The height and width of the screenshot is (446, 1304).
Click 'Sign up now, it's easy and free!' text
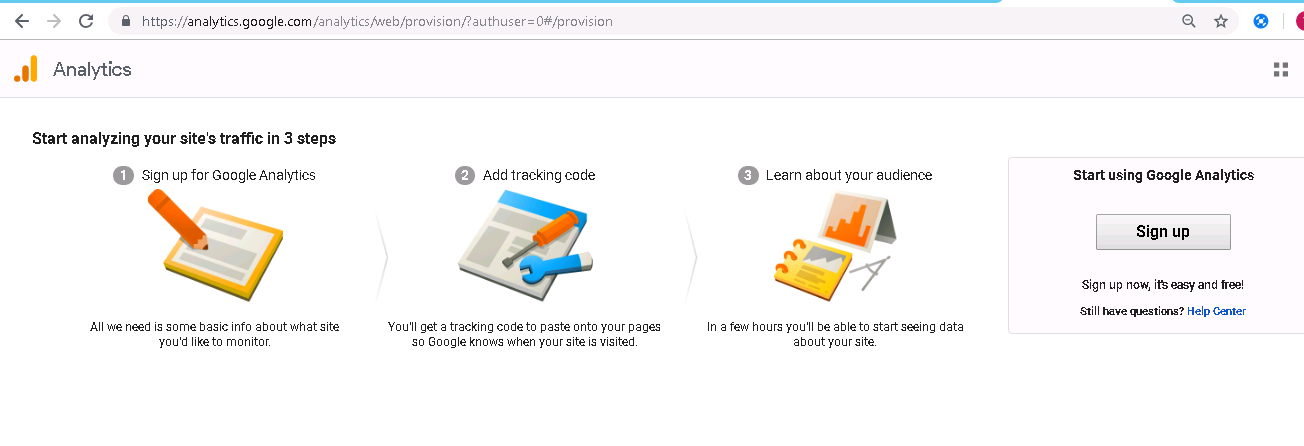pyautogui.click(x=1163, y=285)
